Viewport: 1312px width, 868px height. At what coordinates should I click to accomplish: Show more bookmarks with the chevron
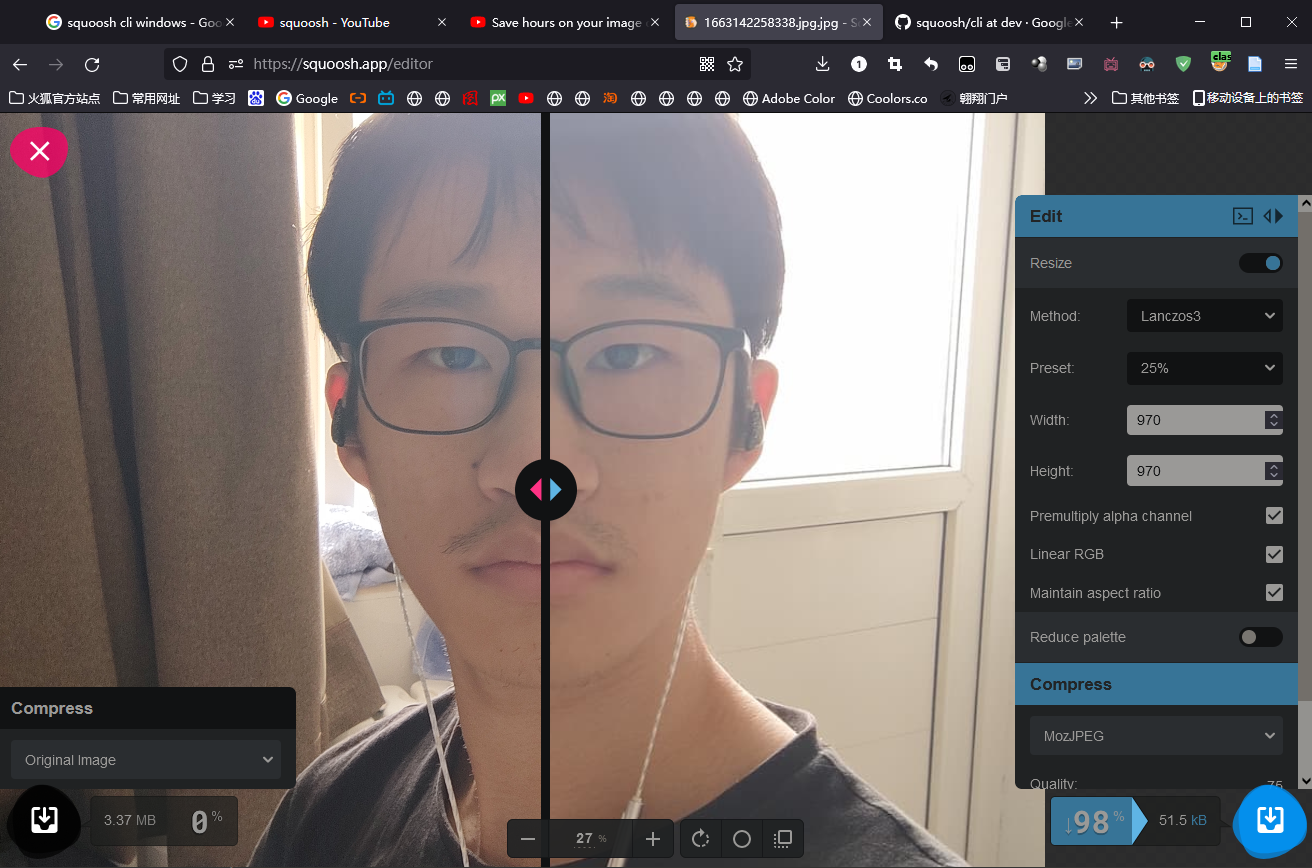[1090, 98]
